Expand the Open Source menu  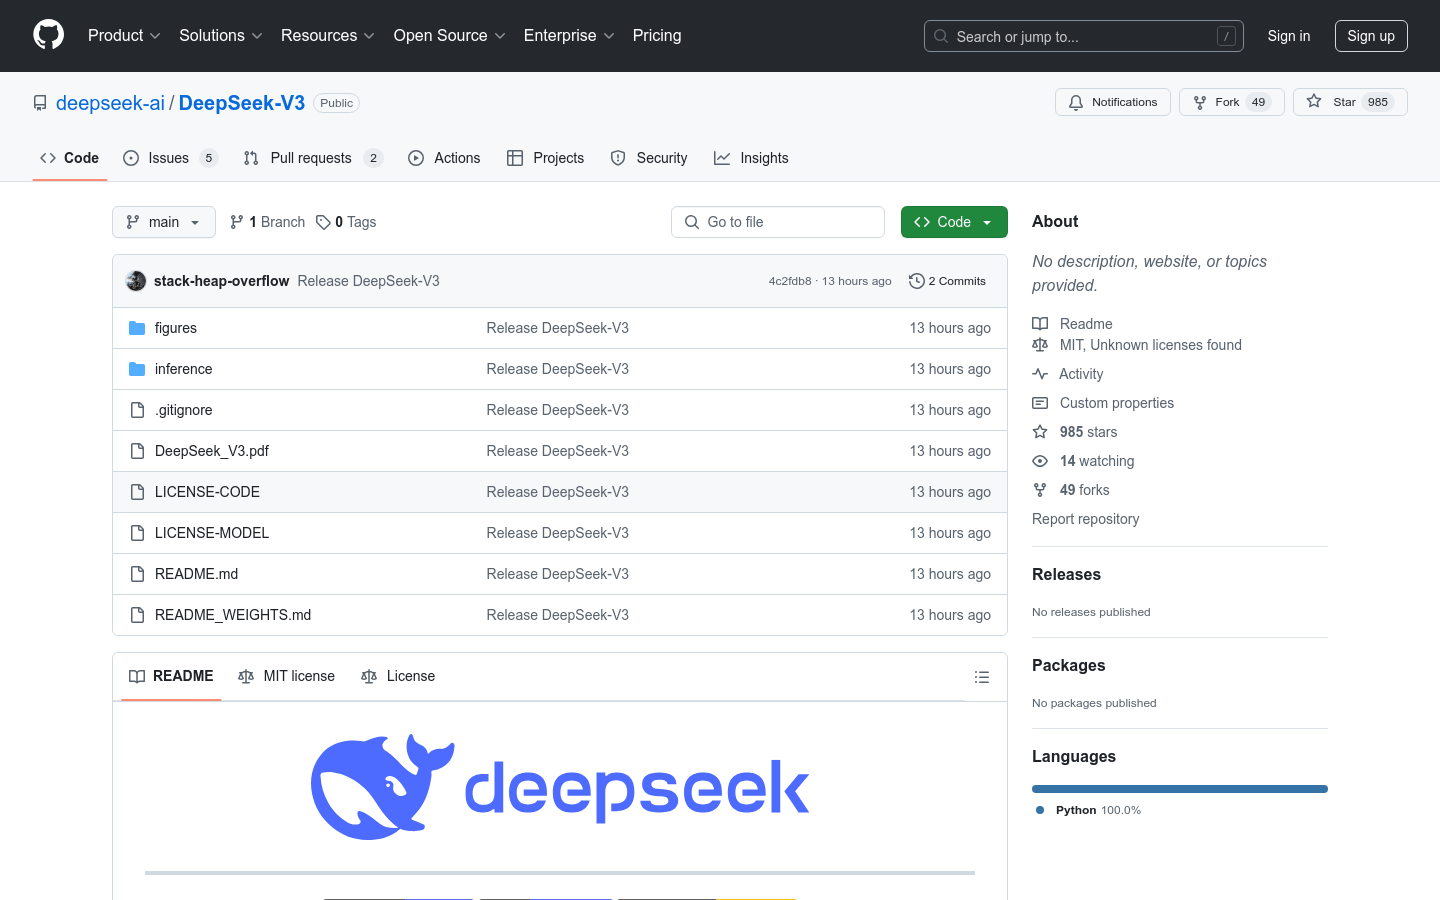(450, 36)
